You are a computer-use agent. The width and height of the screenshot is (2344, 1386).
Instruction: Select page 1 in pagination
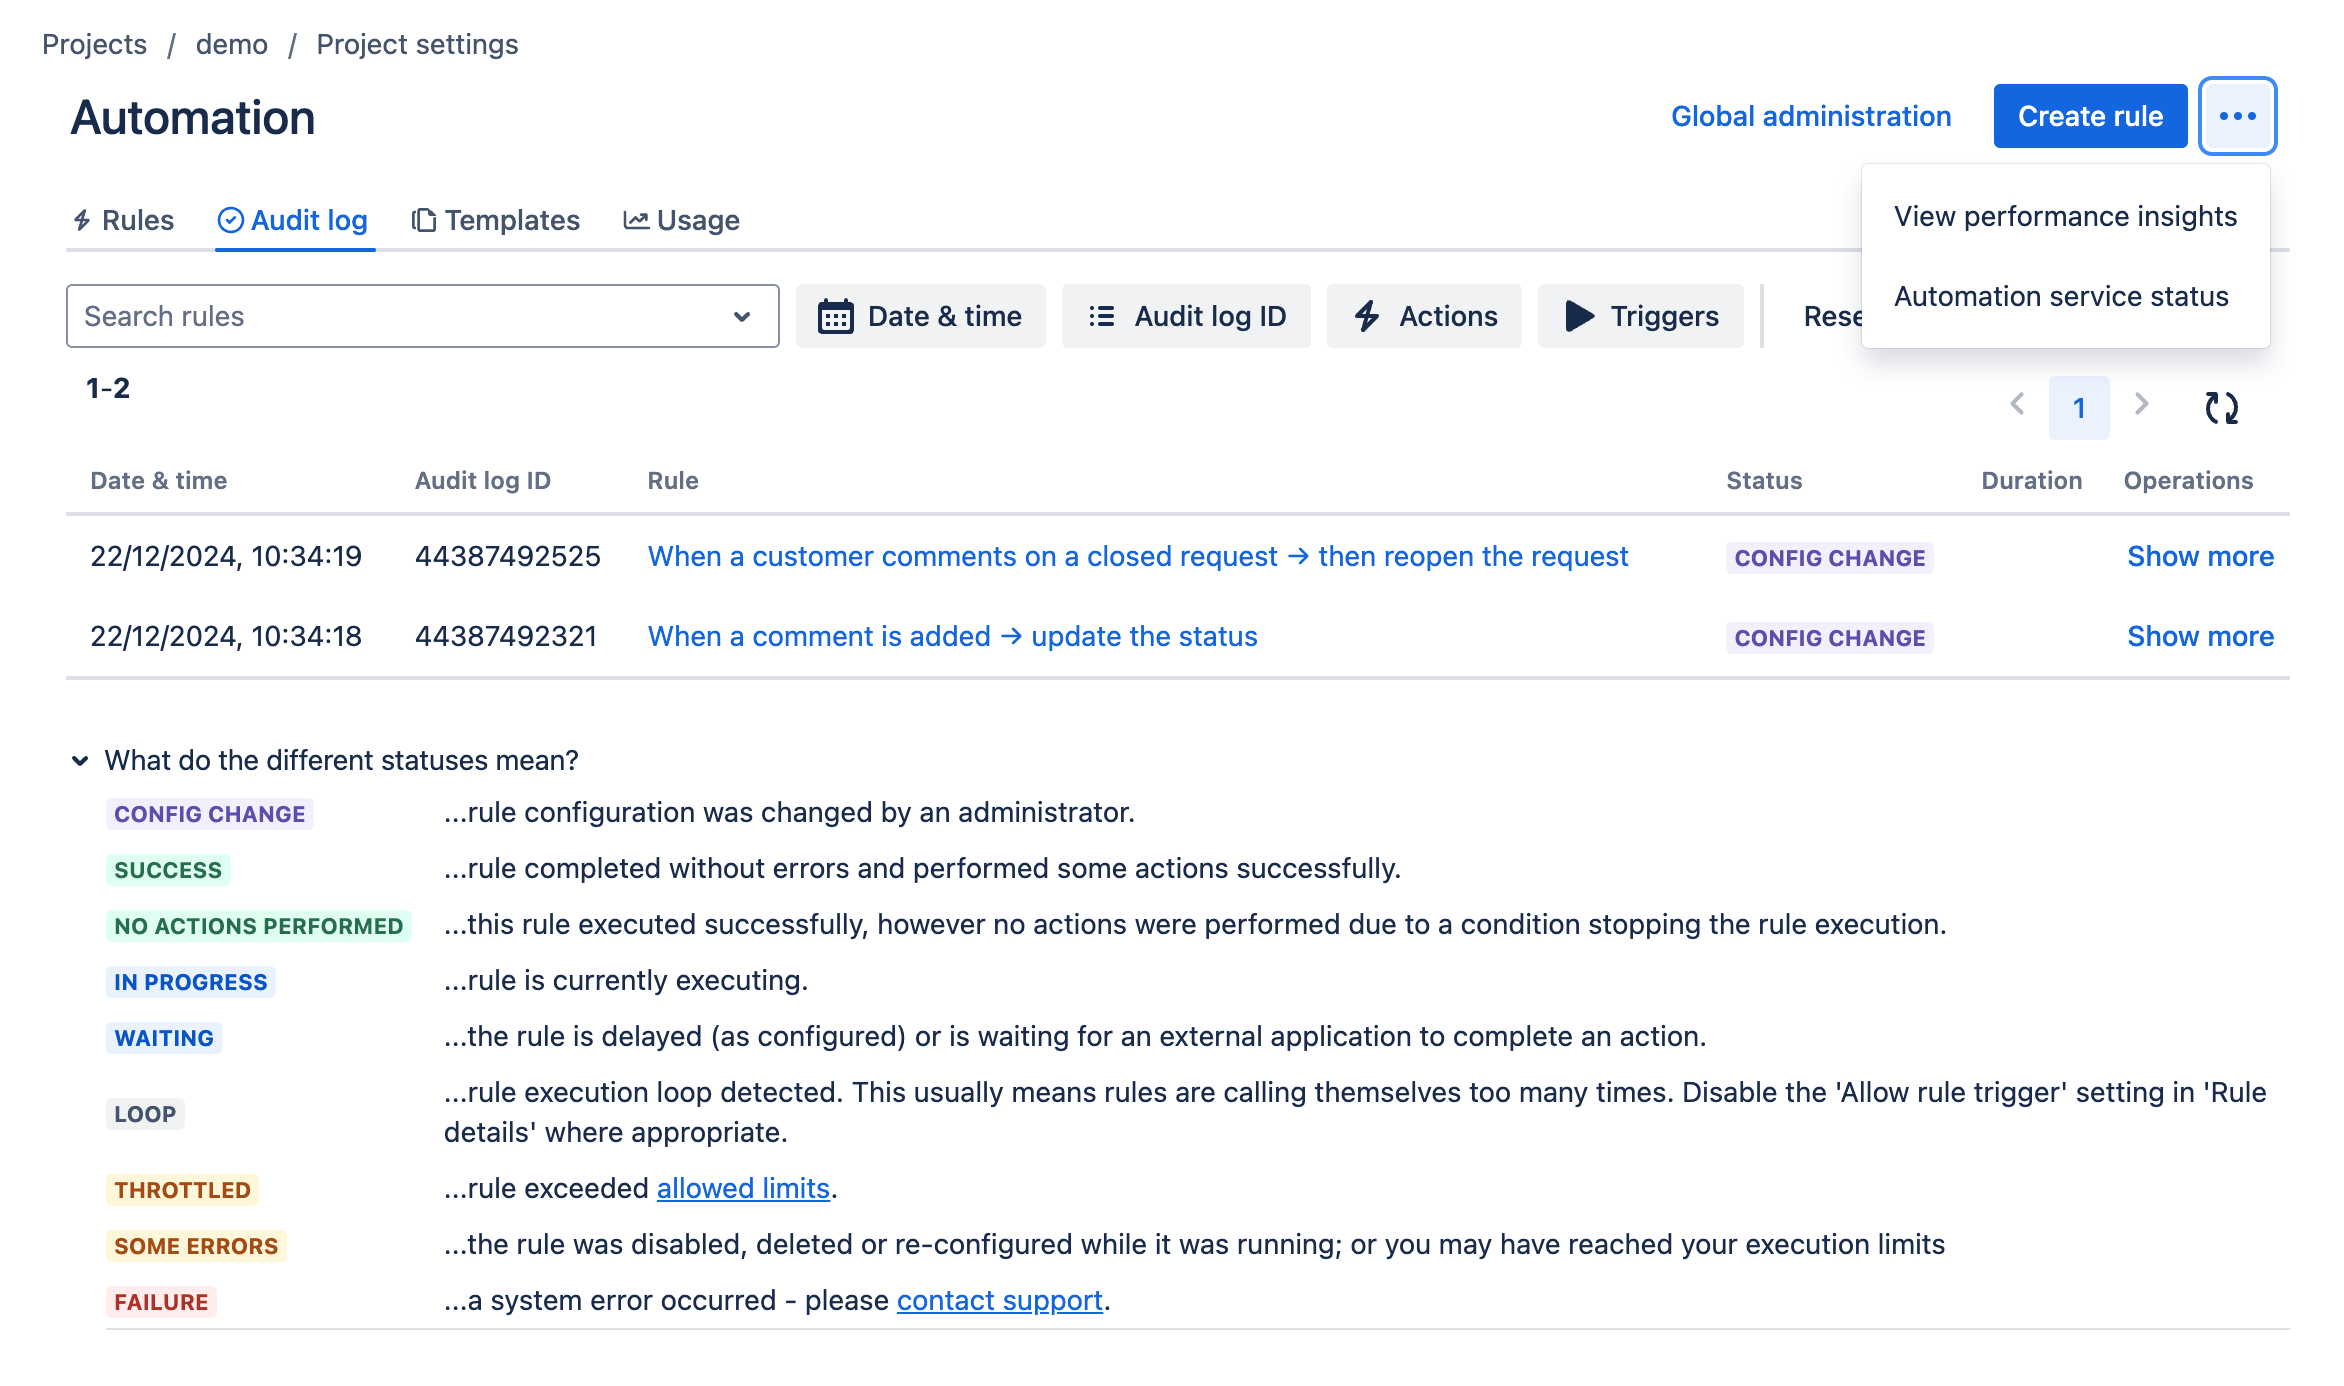pyautogui.click(x=2079, y=408)
